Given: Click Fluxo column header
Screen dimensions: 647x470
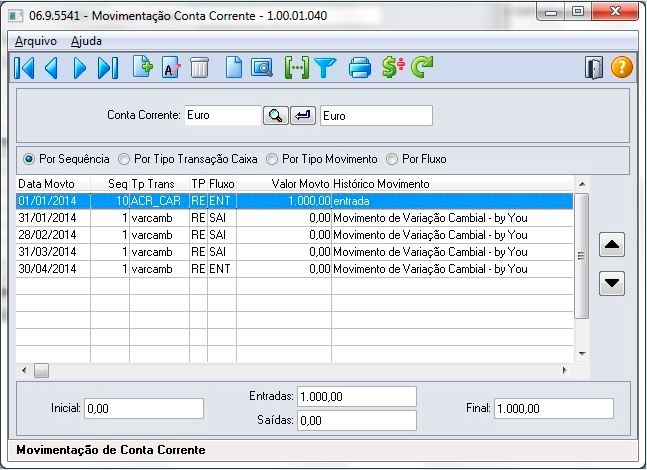Looking at the screenshot, I should click(222, 184).
